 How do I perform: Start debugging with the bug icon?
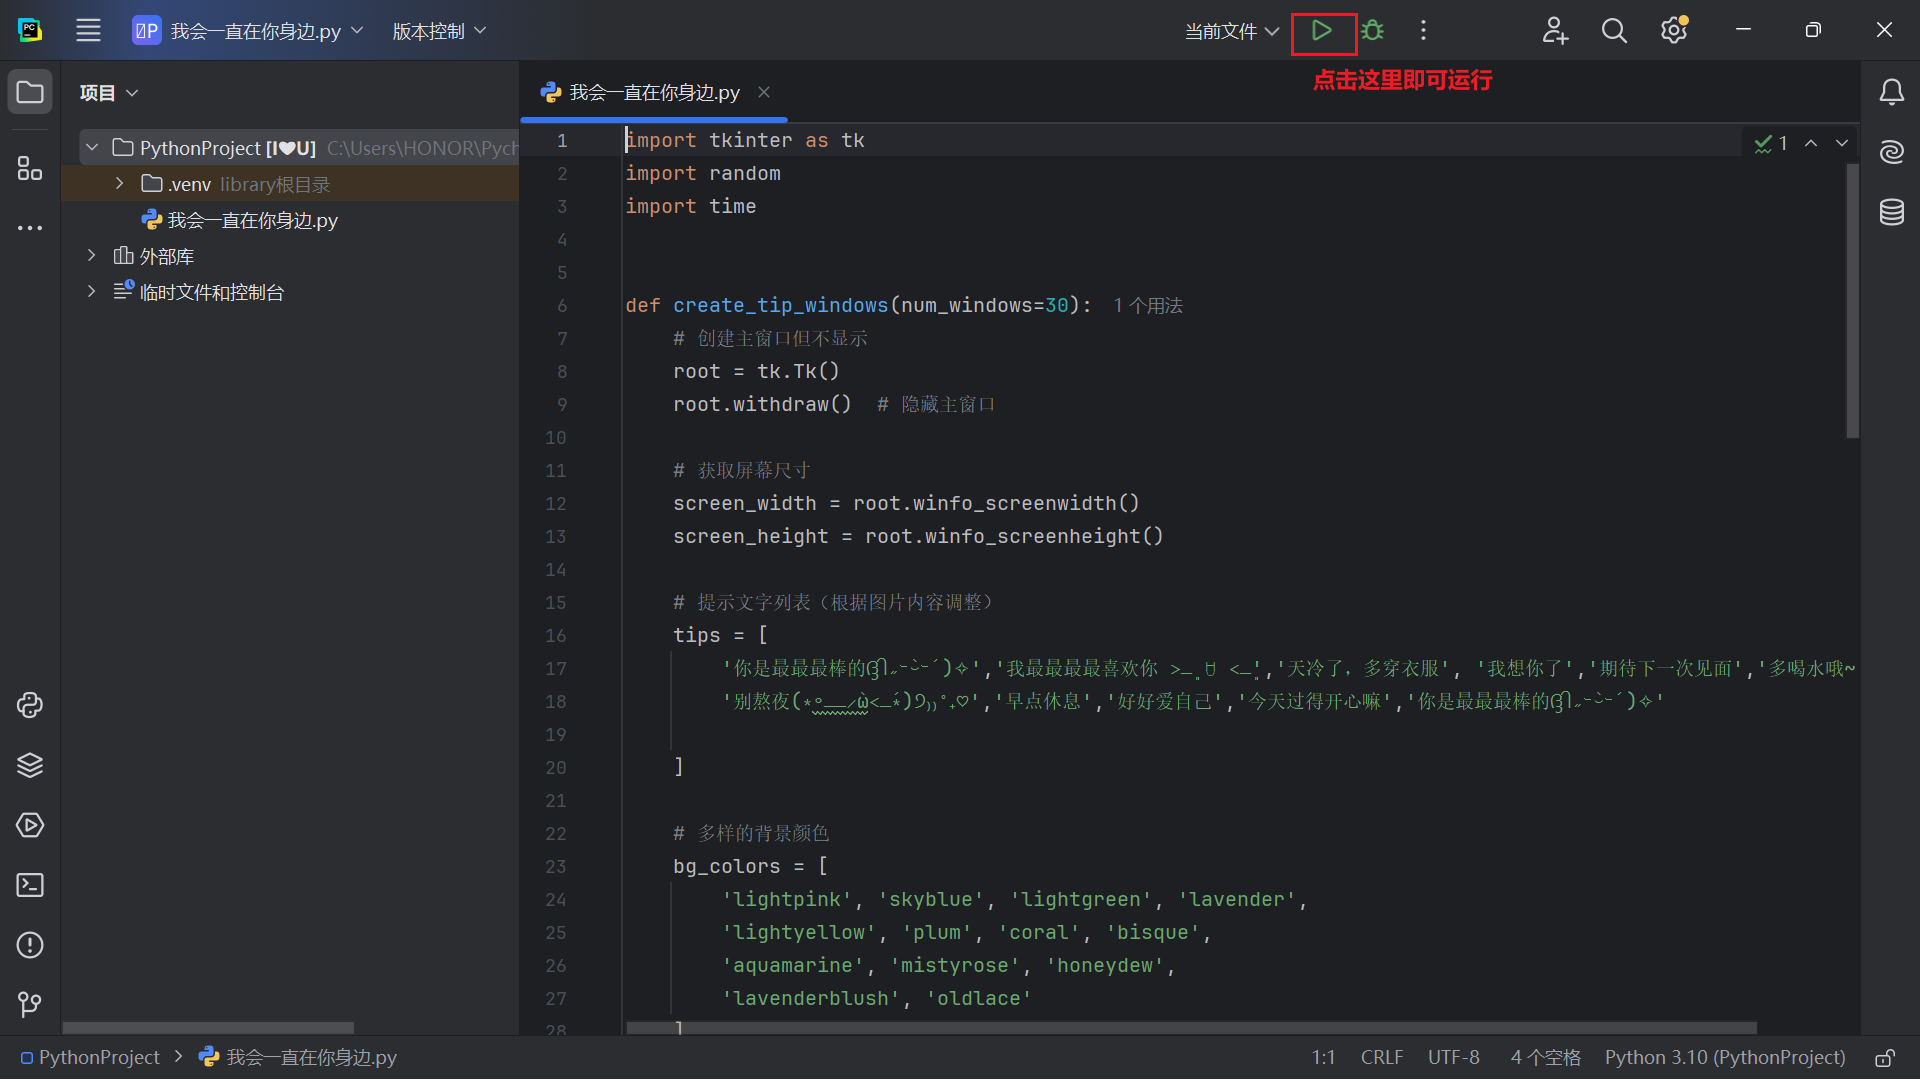pyautogui.click(x=1373, y=31)
